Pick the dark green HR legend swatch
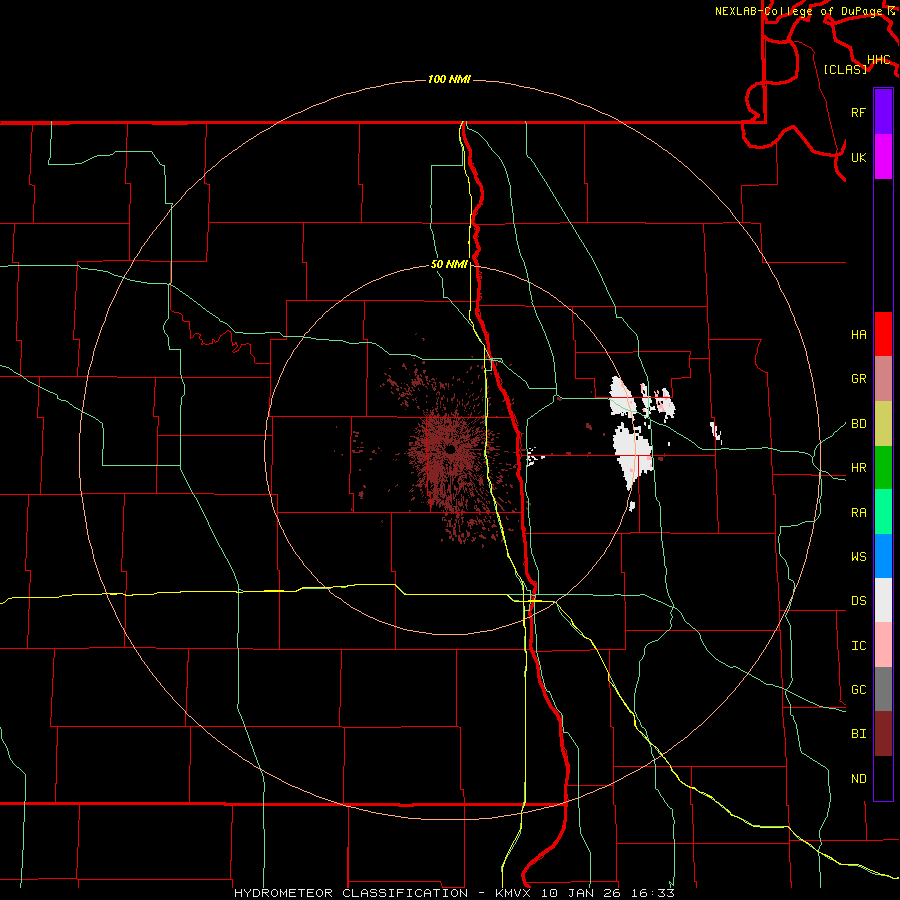This screenshot has height=900, width=900. 883,467
